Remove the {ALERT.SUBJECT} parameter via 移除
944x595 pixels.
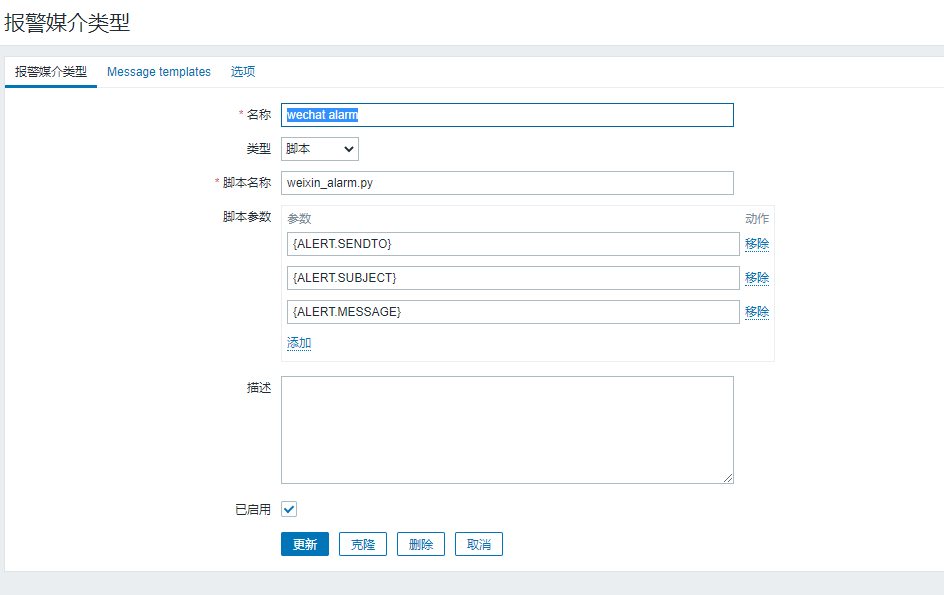click(x=757, y=278)
